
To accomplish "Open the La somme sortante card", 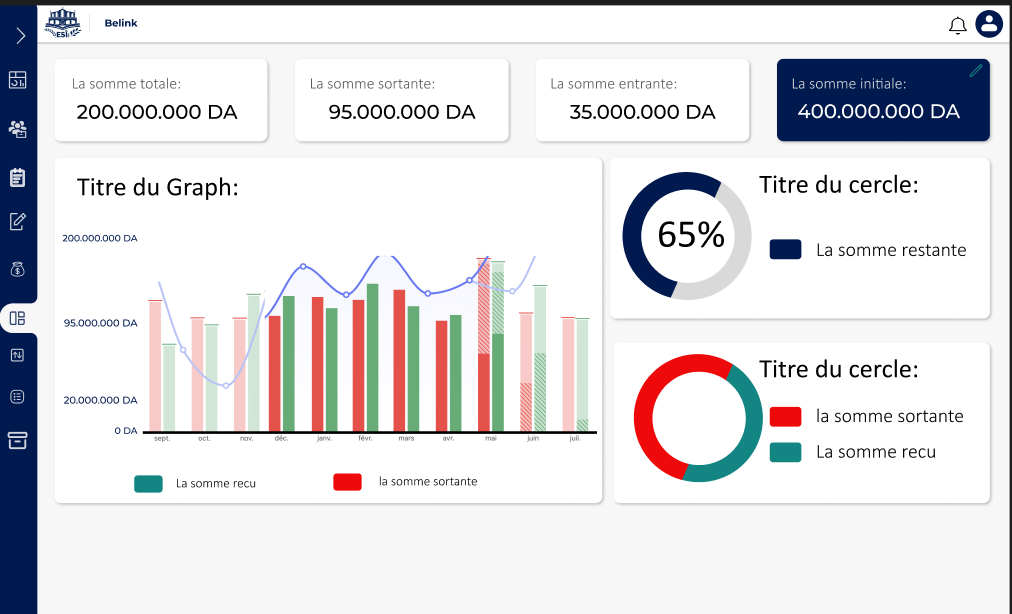I will coord(401,100).
